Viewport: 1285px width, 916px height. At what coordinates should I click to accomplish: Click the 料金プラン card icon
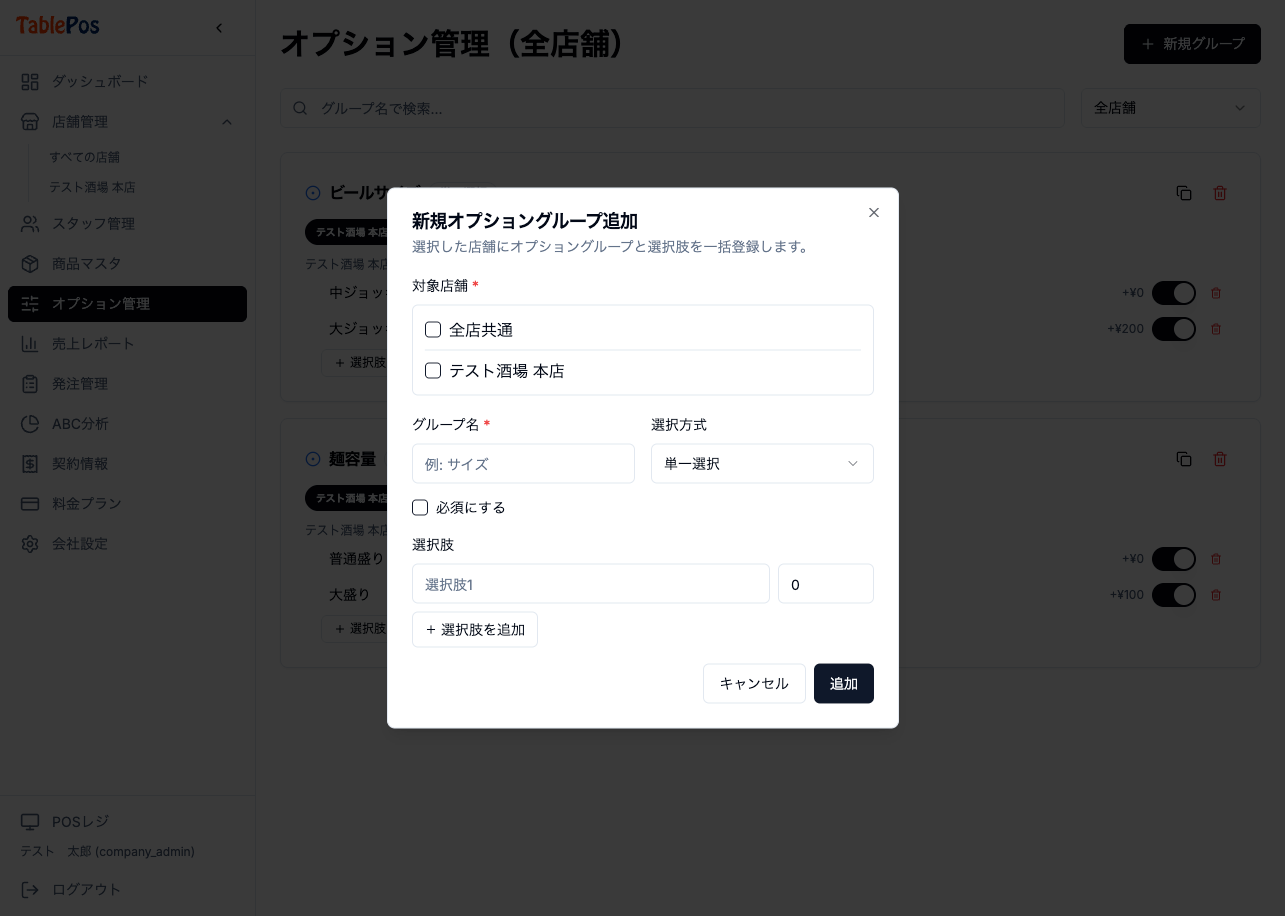30,503
